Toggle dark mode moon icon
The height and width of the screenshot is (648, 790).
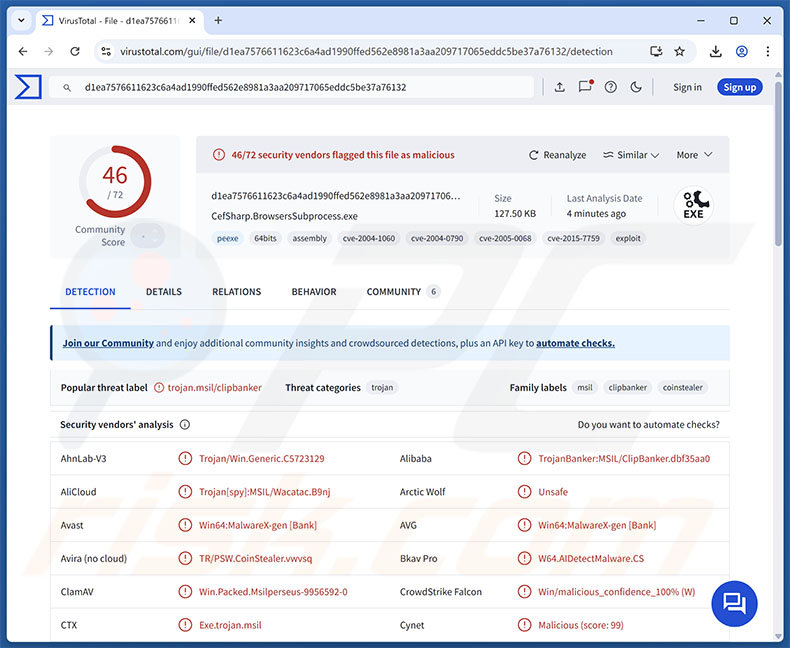[636, 87]
